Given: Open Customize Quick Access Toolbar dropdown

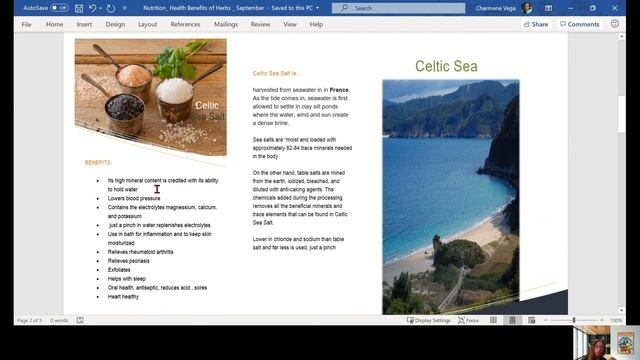Looking at the screenshot, I should coord(124,8).
